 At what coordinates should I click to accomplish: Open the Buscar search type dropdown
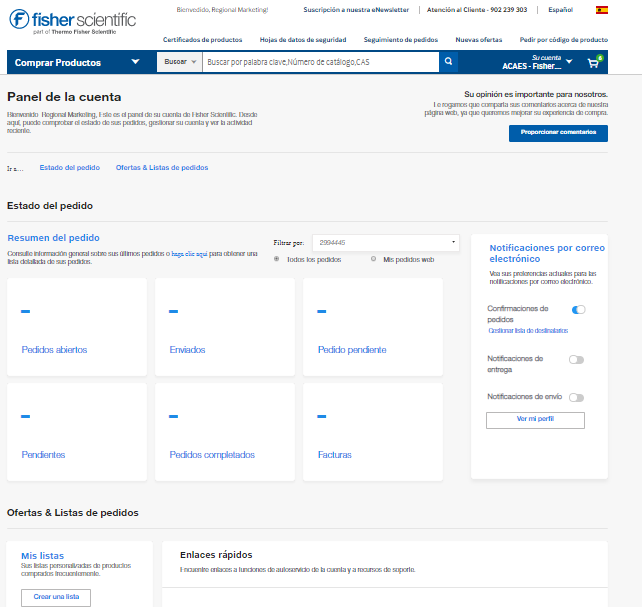[179, 62]
